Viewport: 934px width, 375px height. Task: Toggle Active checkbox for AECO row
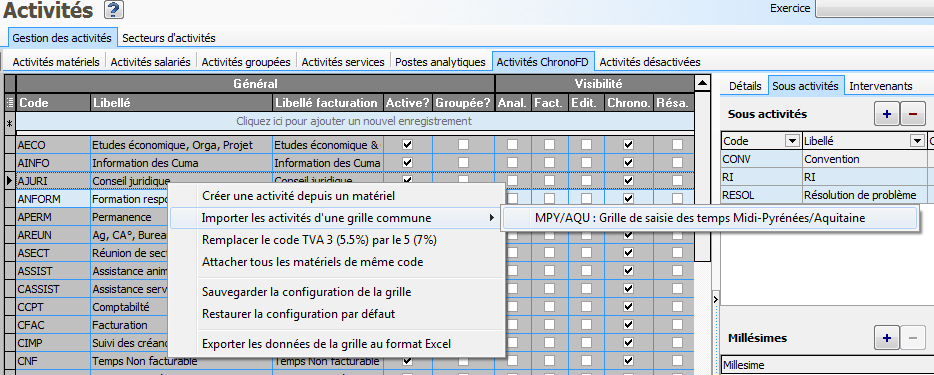407,145
